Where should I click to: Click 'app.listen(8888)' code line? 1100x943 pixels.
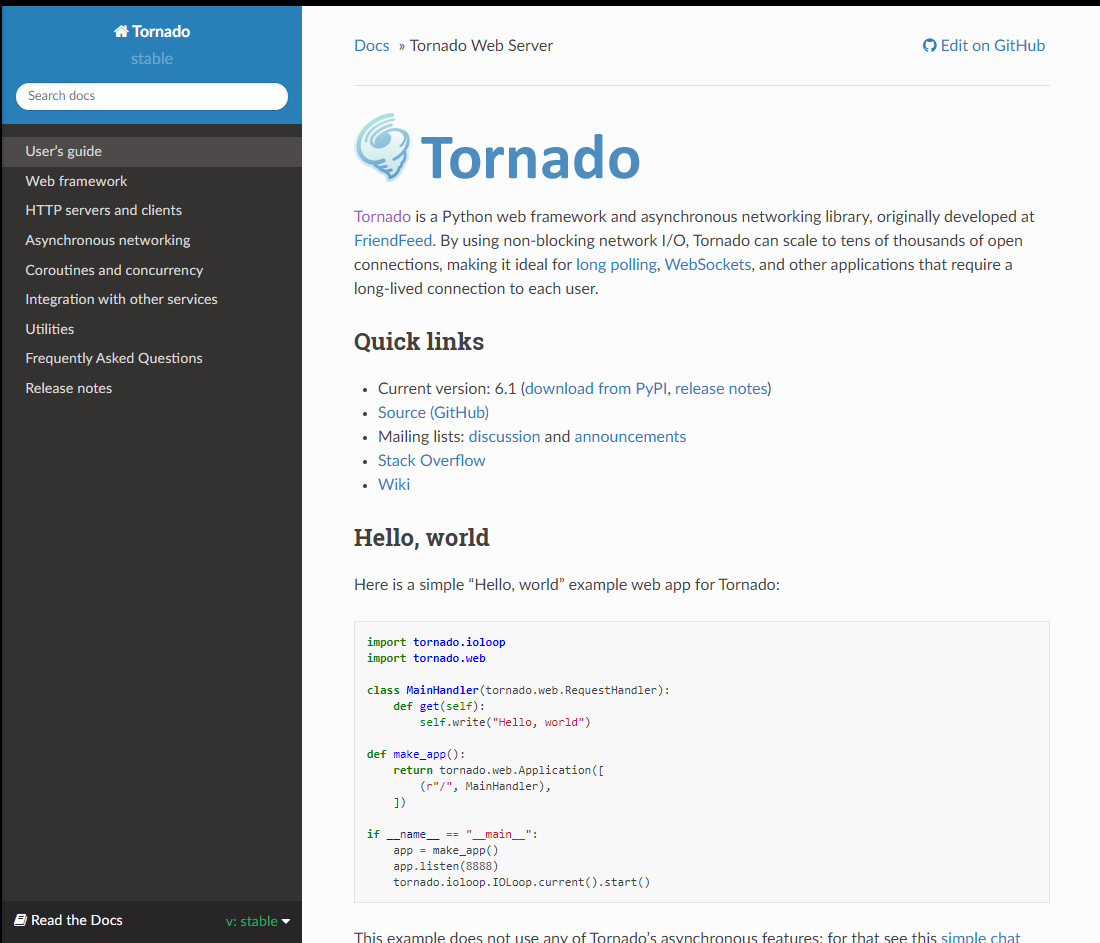[x=445, y=866]
